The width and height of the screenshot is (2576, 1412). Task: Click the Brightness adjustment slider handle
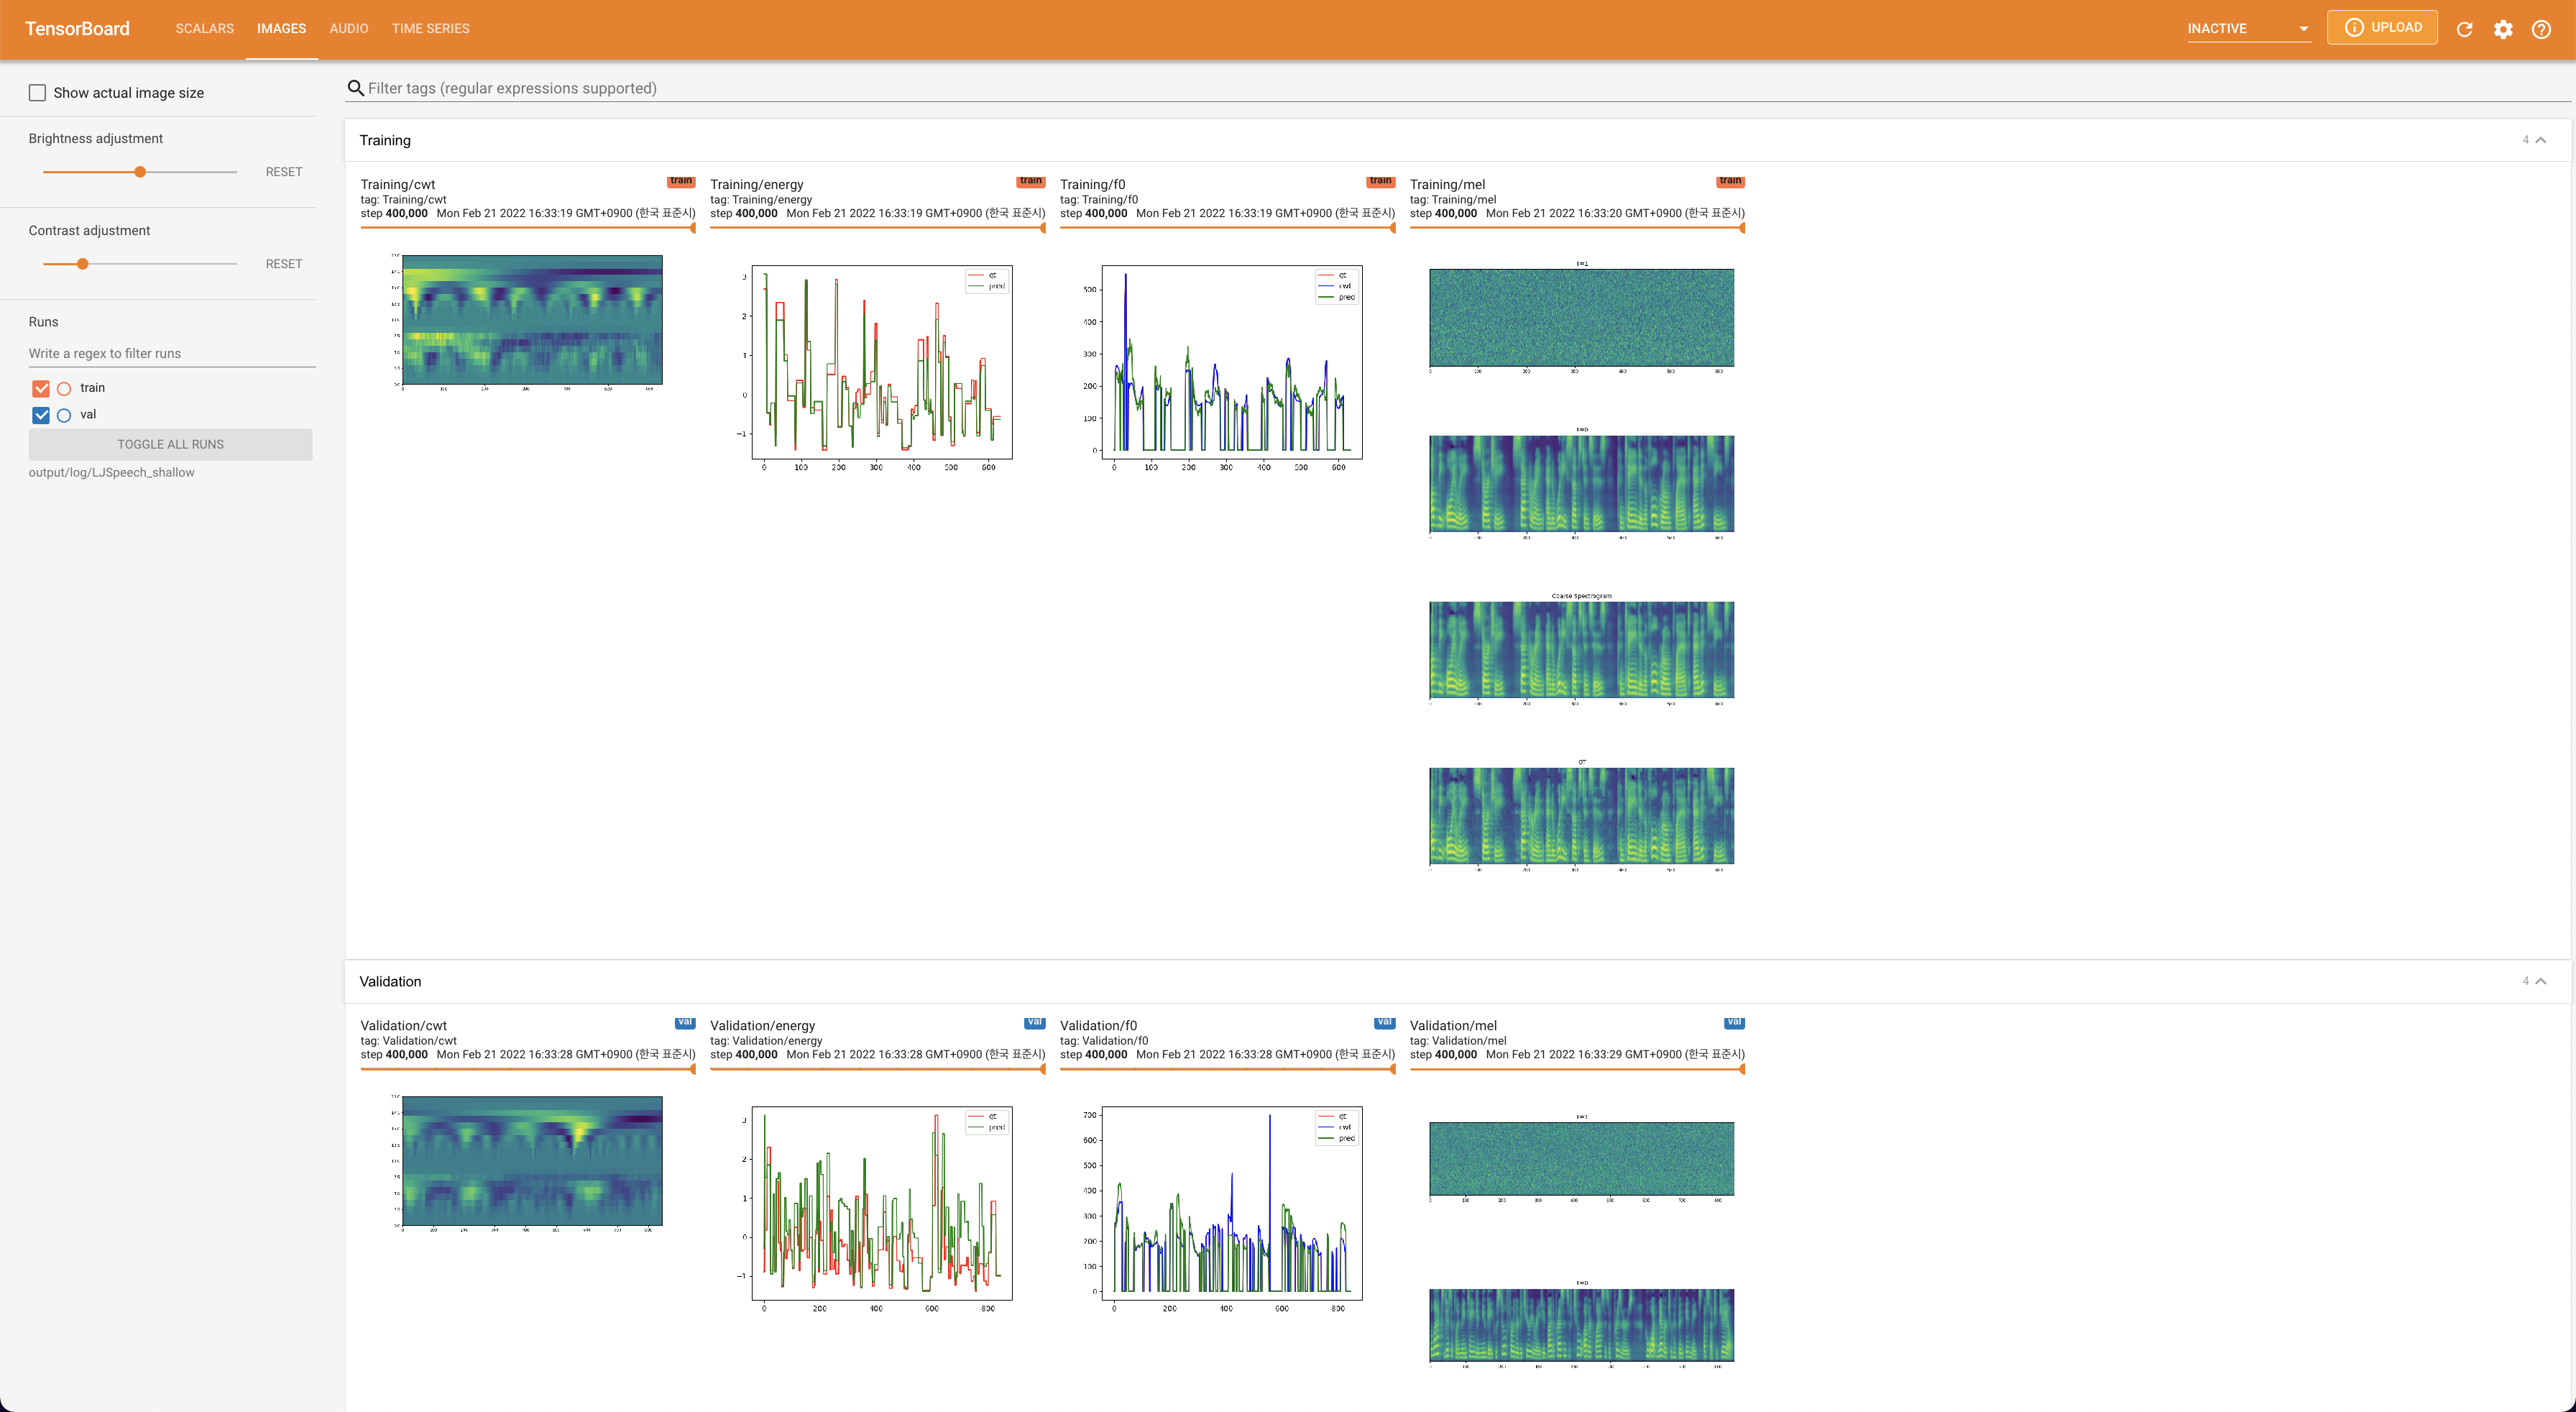tap(140, 172)
